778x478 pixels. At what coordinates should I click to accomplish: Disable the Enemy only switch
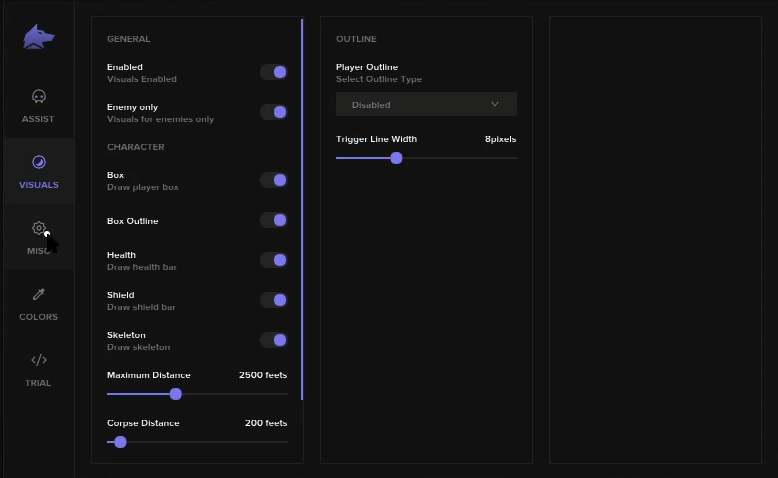pos(274,112)
